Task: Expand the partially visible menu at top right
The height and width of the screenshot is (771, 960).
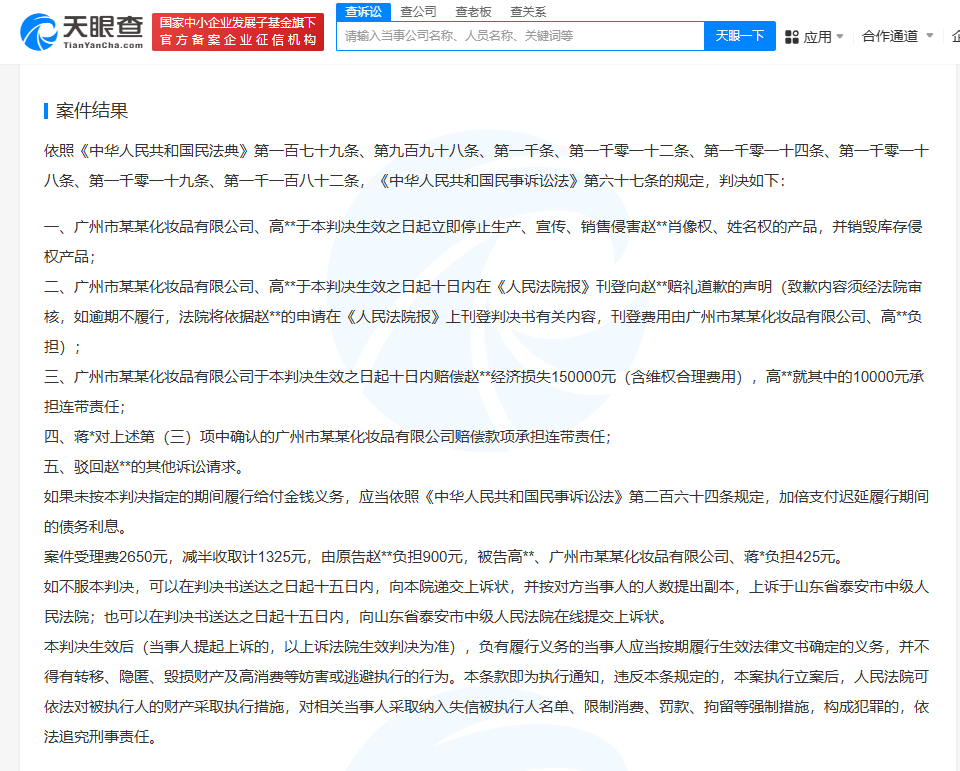Action: 955,35
